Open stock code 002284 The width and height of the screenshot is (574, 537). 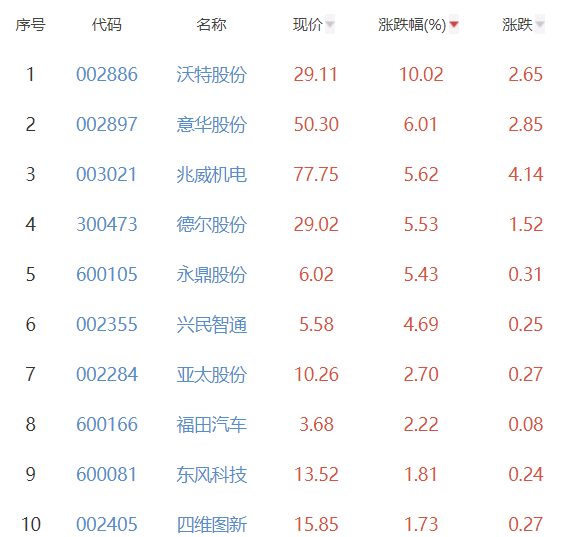[107, 374]
